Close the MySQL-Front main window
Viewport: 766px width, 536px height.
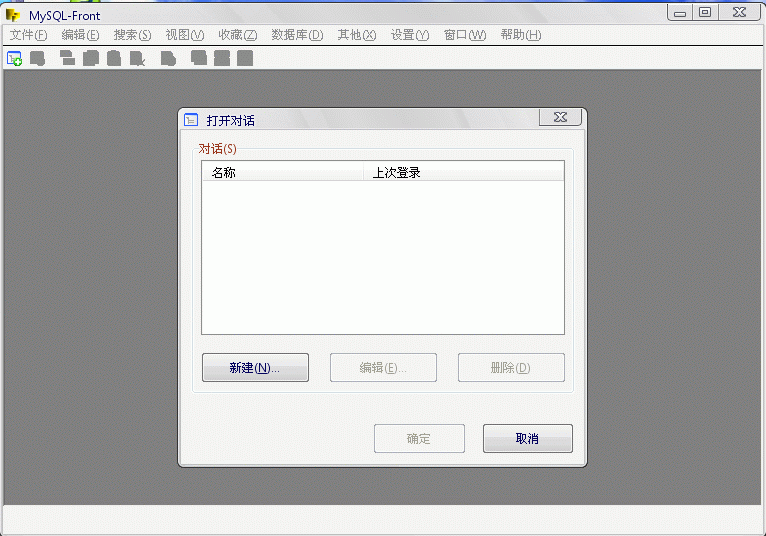pos(740,13)
